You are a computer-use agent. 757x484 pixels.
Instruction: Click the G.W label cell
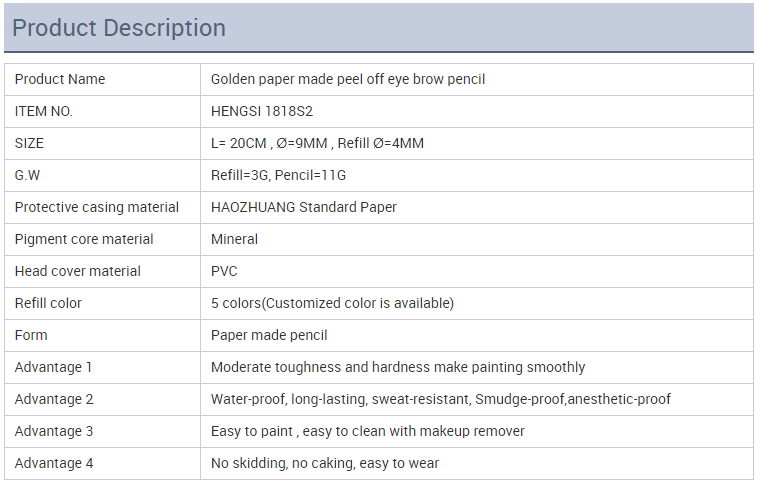[x=102, y=175]
